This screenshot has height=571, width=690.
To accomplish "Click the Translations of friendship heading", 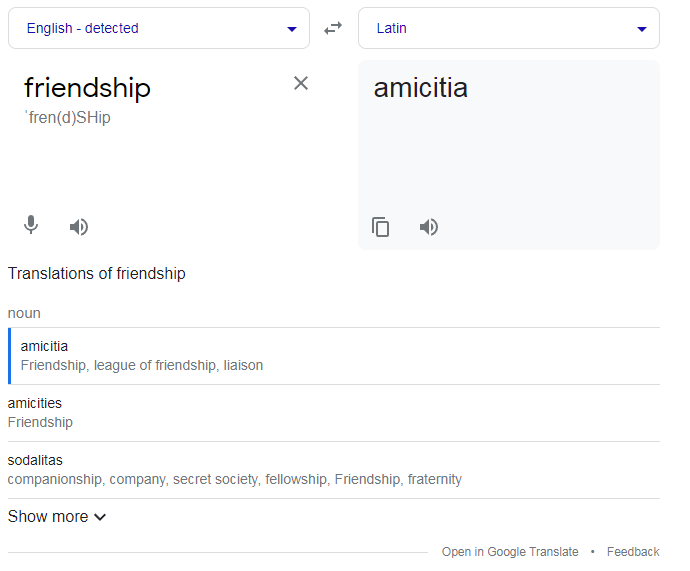I will pyautogui.click(x=97, y=274).
